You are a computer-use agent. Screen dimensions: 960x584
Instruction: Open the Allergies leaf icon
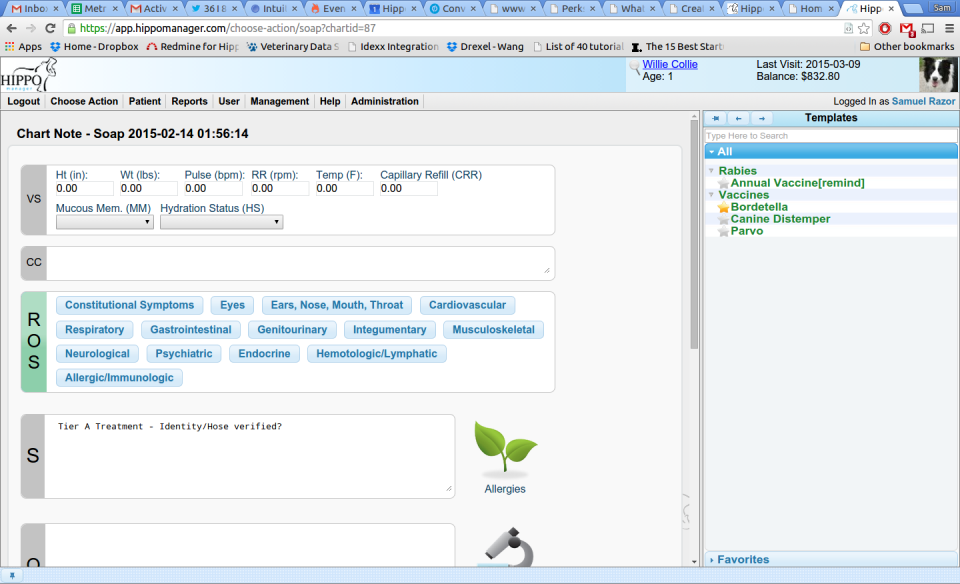coord(505,448)
